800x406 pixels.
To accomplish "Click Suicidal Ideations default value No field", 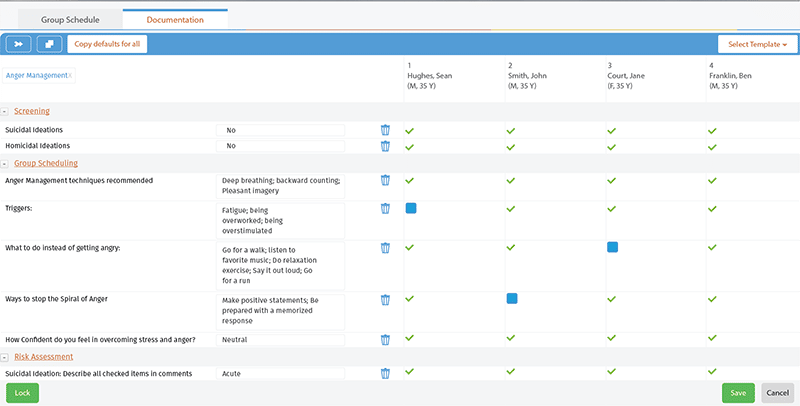I will pyautogui.click(x=280, y=130).
